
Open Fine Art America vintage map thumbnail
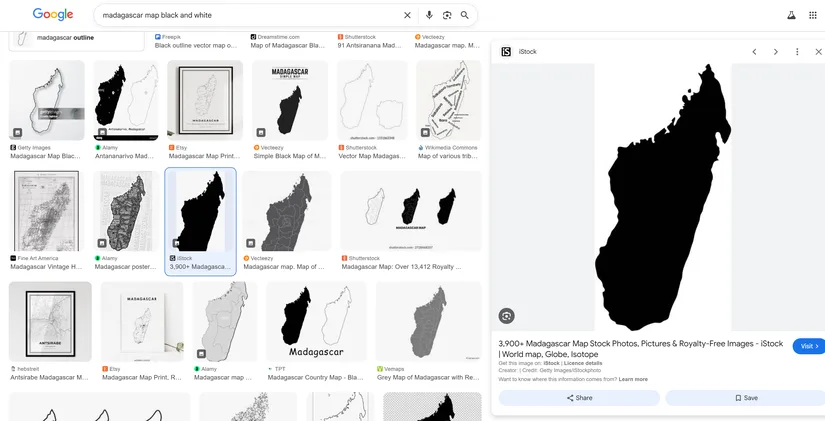coord(47,210)
